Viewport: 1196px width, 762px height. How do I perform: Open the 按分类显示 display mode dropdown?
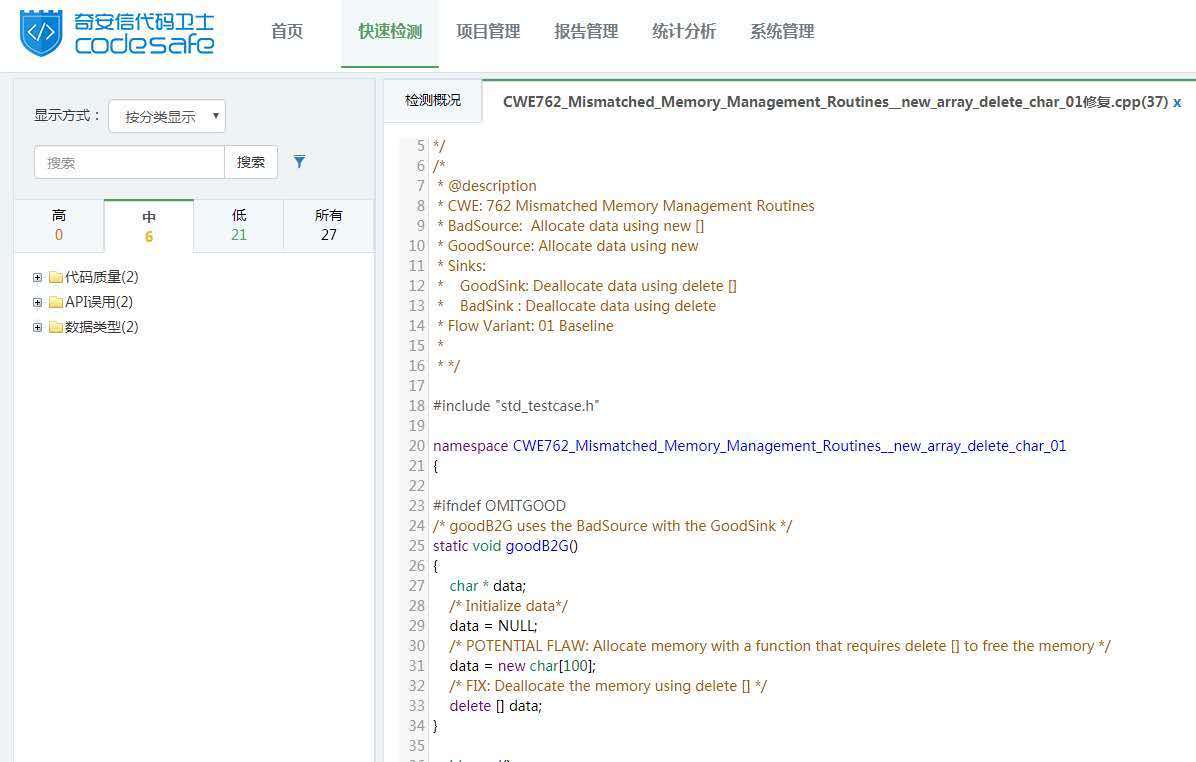coord(167,116)
